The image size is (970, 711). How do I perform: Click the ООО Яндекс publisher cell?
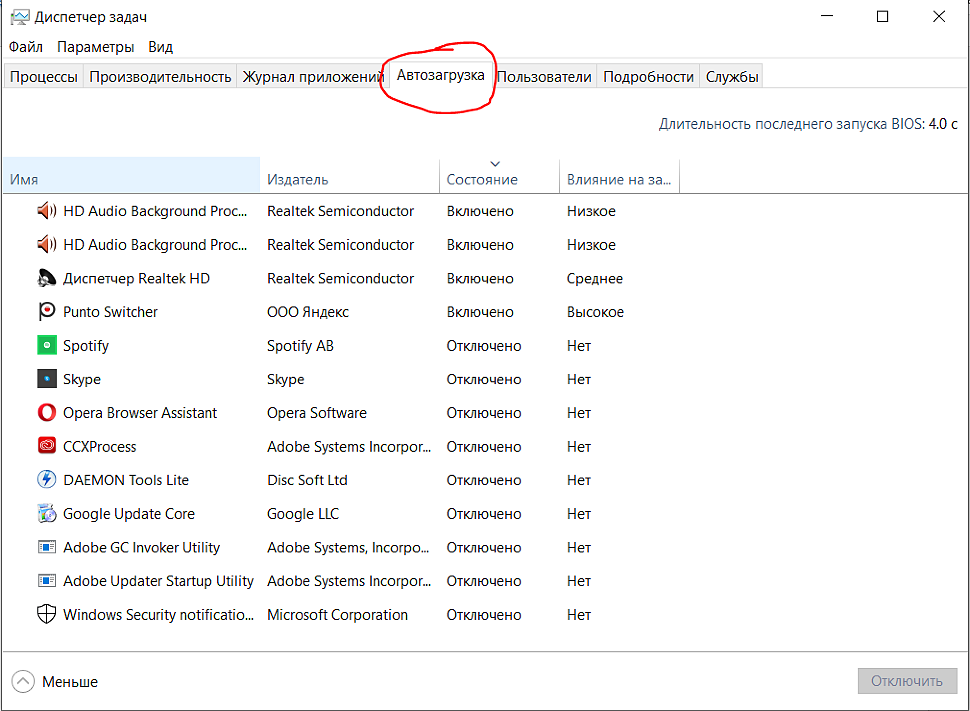click(x=307, y=312)
